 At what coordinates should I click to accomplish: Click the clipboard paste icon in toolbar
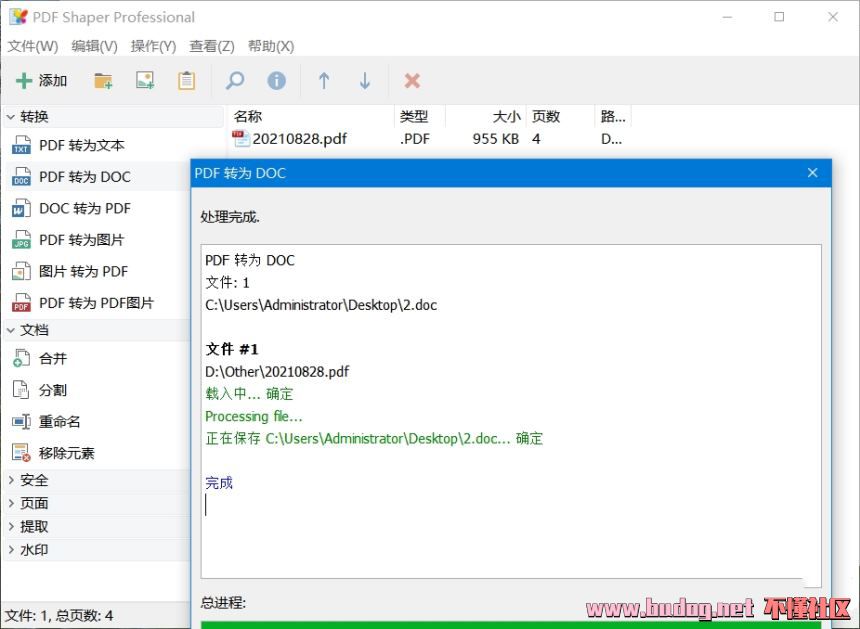(x=186, y=81)
